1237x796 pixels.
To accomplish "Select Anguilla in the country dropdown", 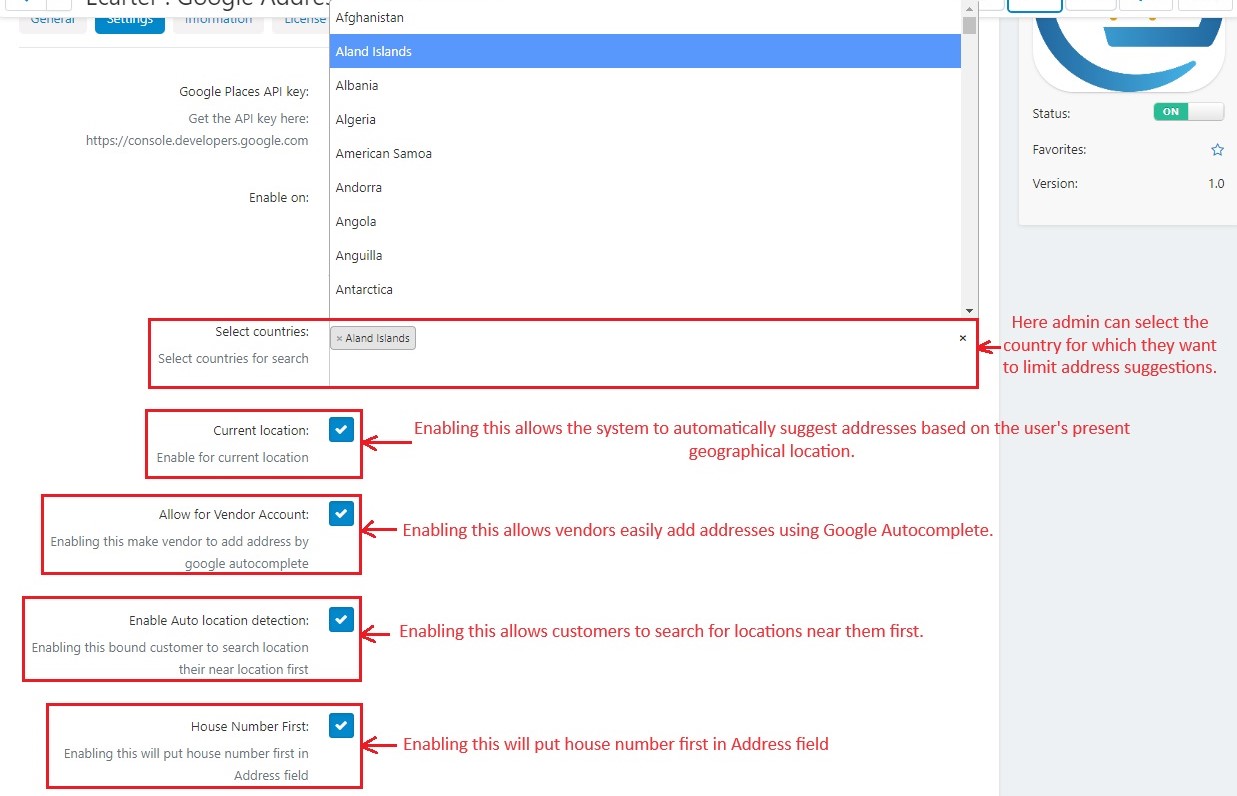I will click(x=645, y=255).
